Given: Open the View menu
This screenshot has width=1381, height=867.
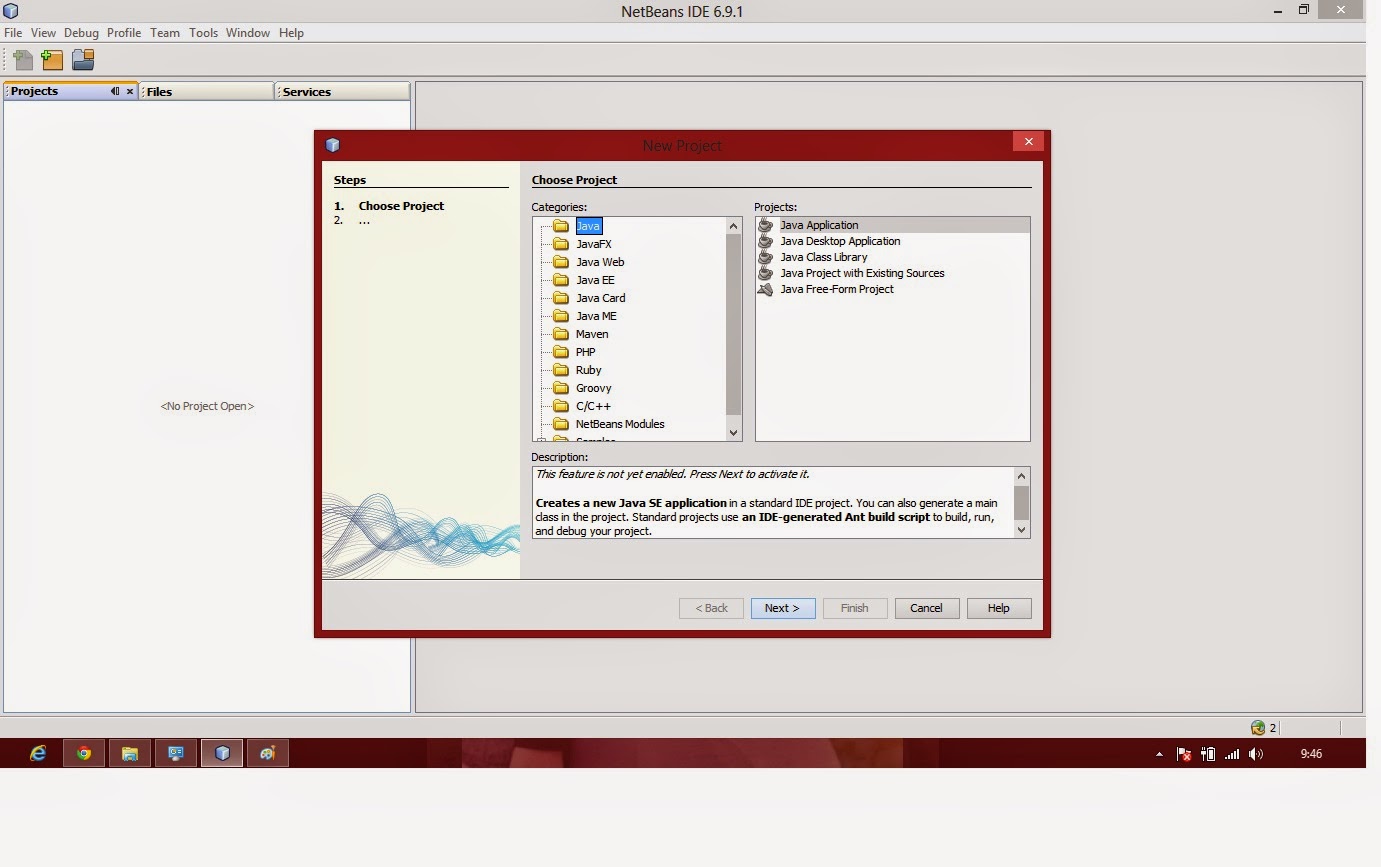Looking at the screenshot, I should point(43,32).
